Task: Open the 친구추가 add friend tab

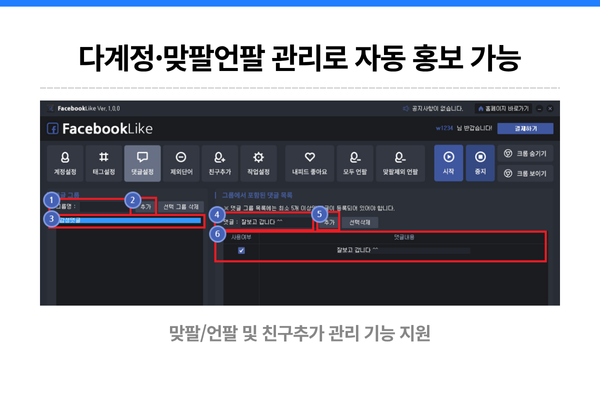Action: tap(220, 163)
